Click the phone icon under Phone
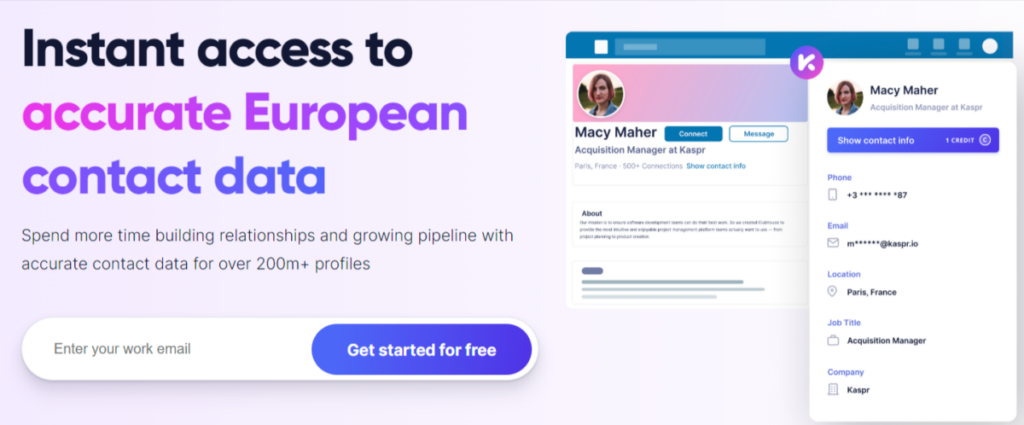Viewport: 1024px width, 425px height. (x=832, y=194)
